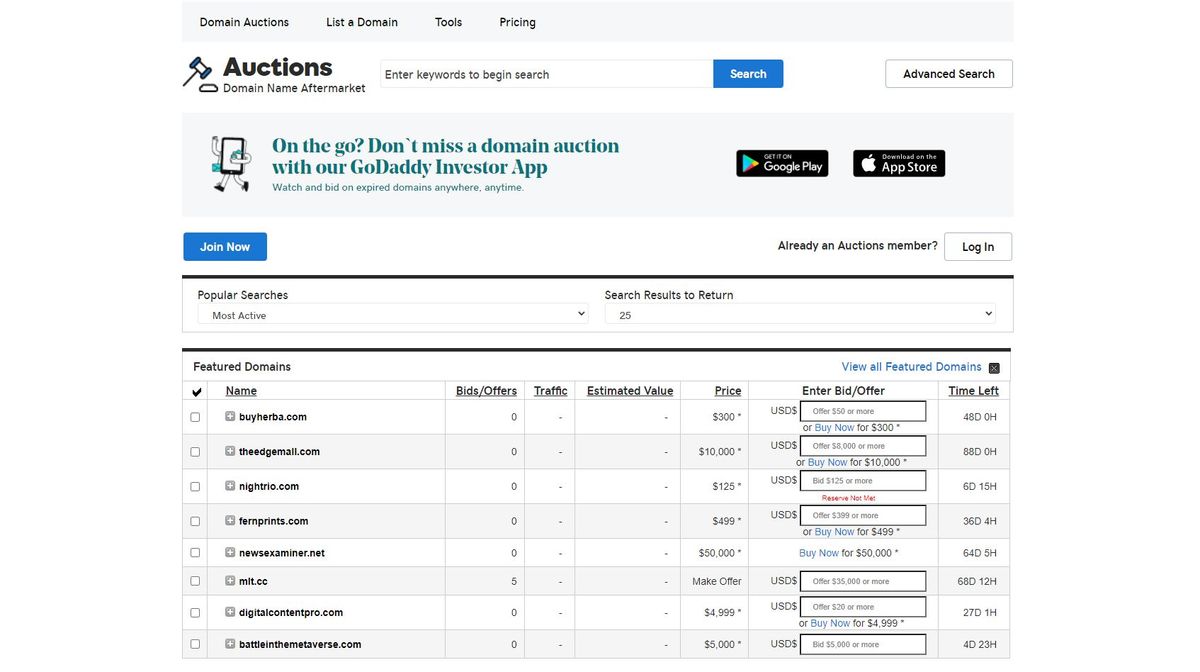This screenshot has height=672, width=1200.
Task: Expand the battleinthemetaverse.com row
Action: pos(230,645)
